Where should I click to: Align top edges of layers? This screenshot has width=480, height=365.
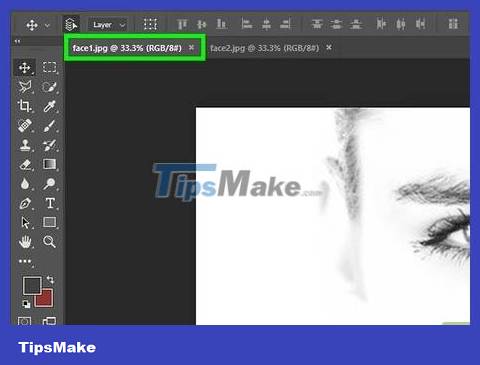tap(182, 24)
